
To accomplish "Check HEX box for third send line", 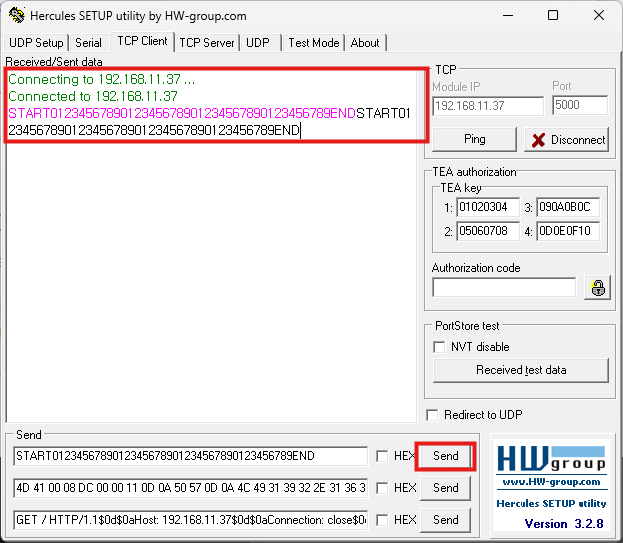I will tap(382, 520).
